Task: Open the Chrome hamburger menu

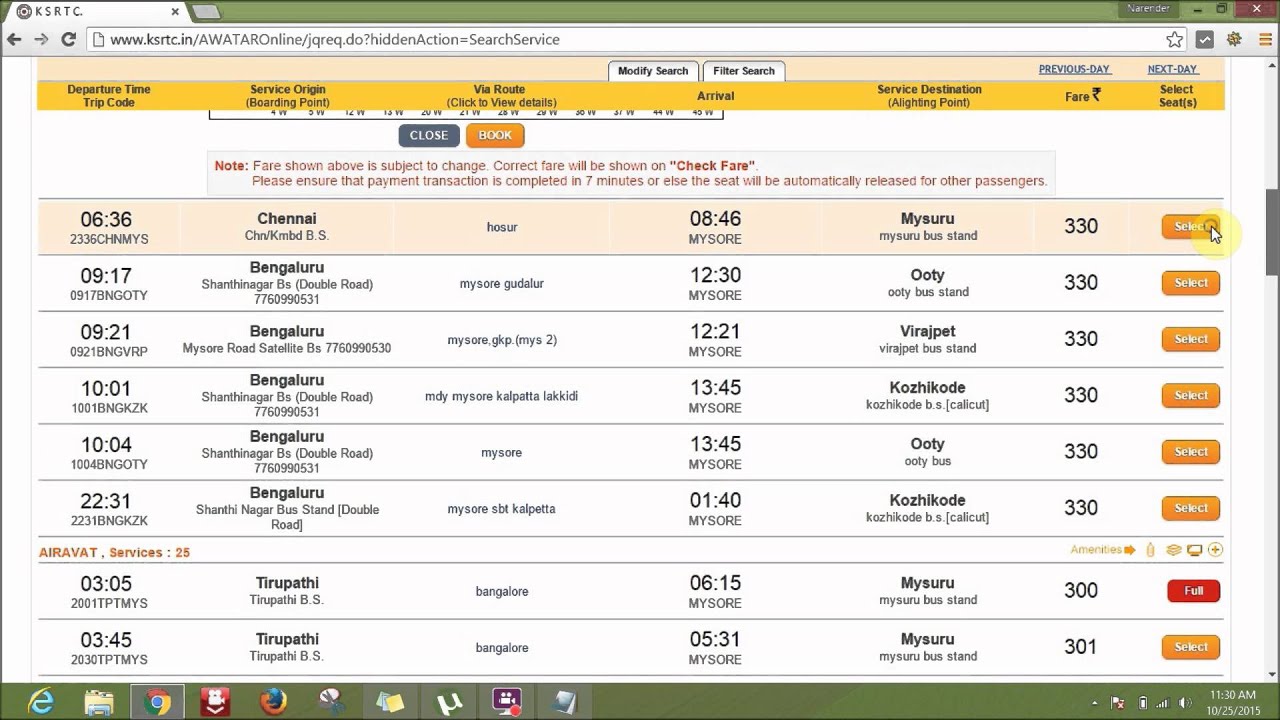Action: pyautogui.click(x=1265, y=40)
